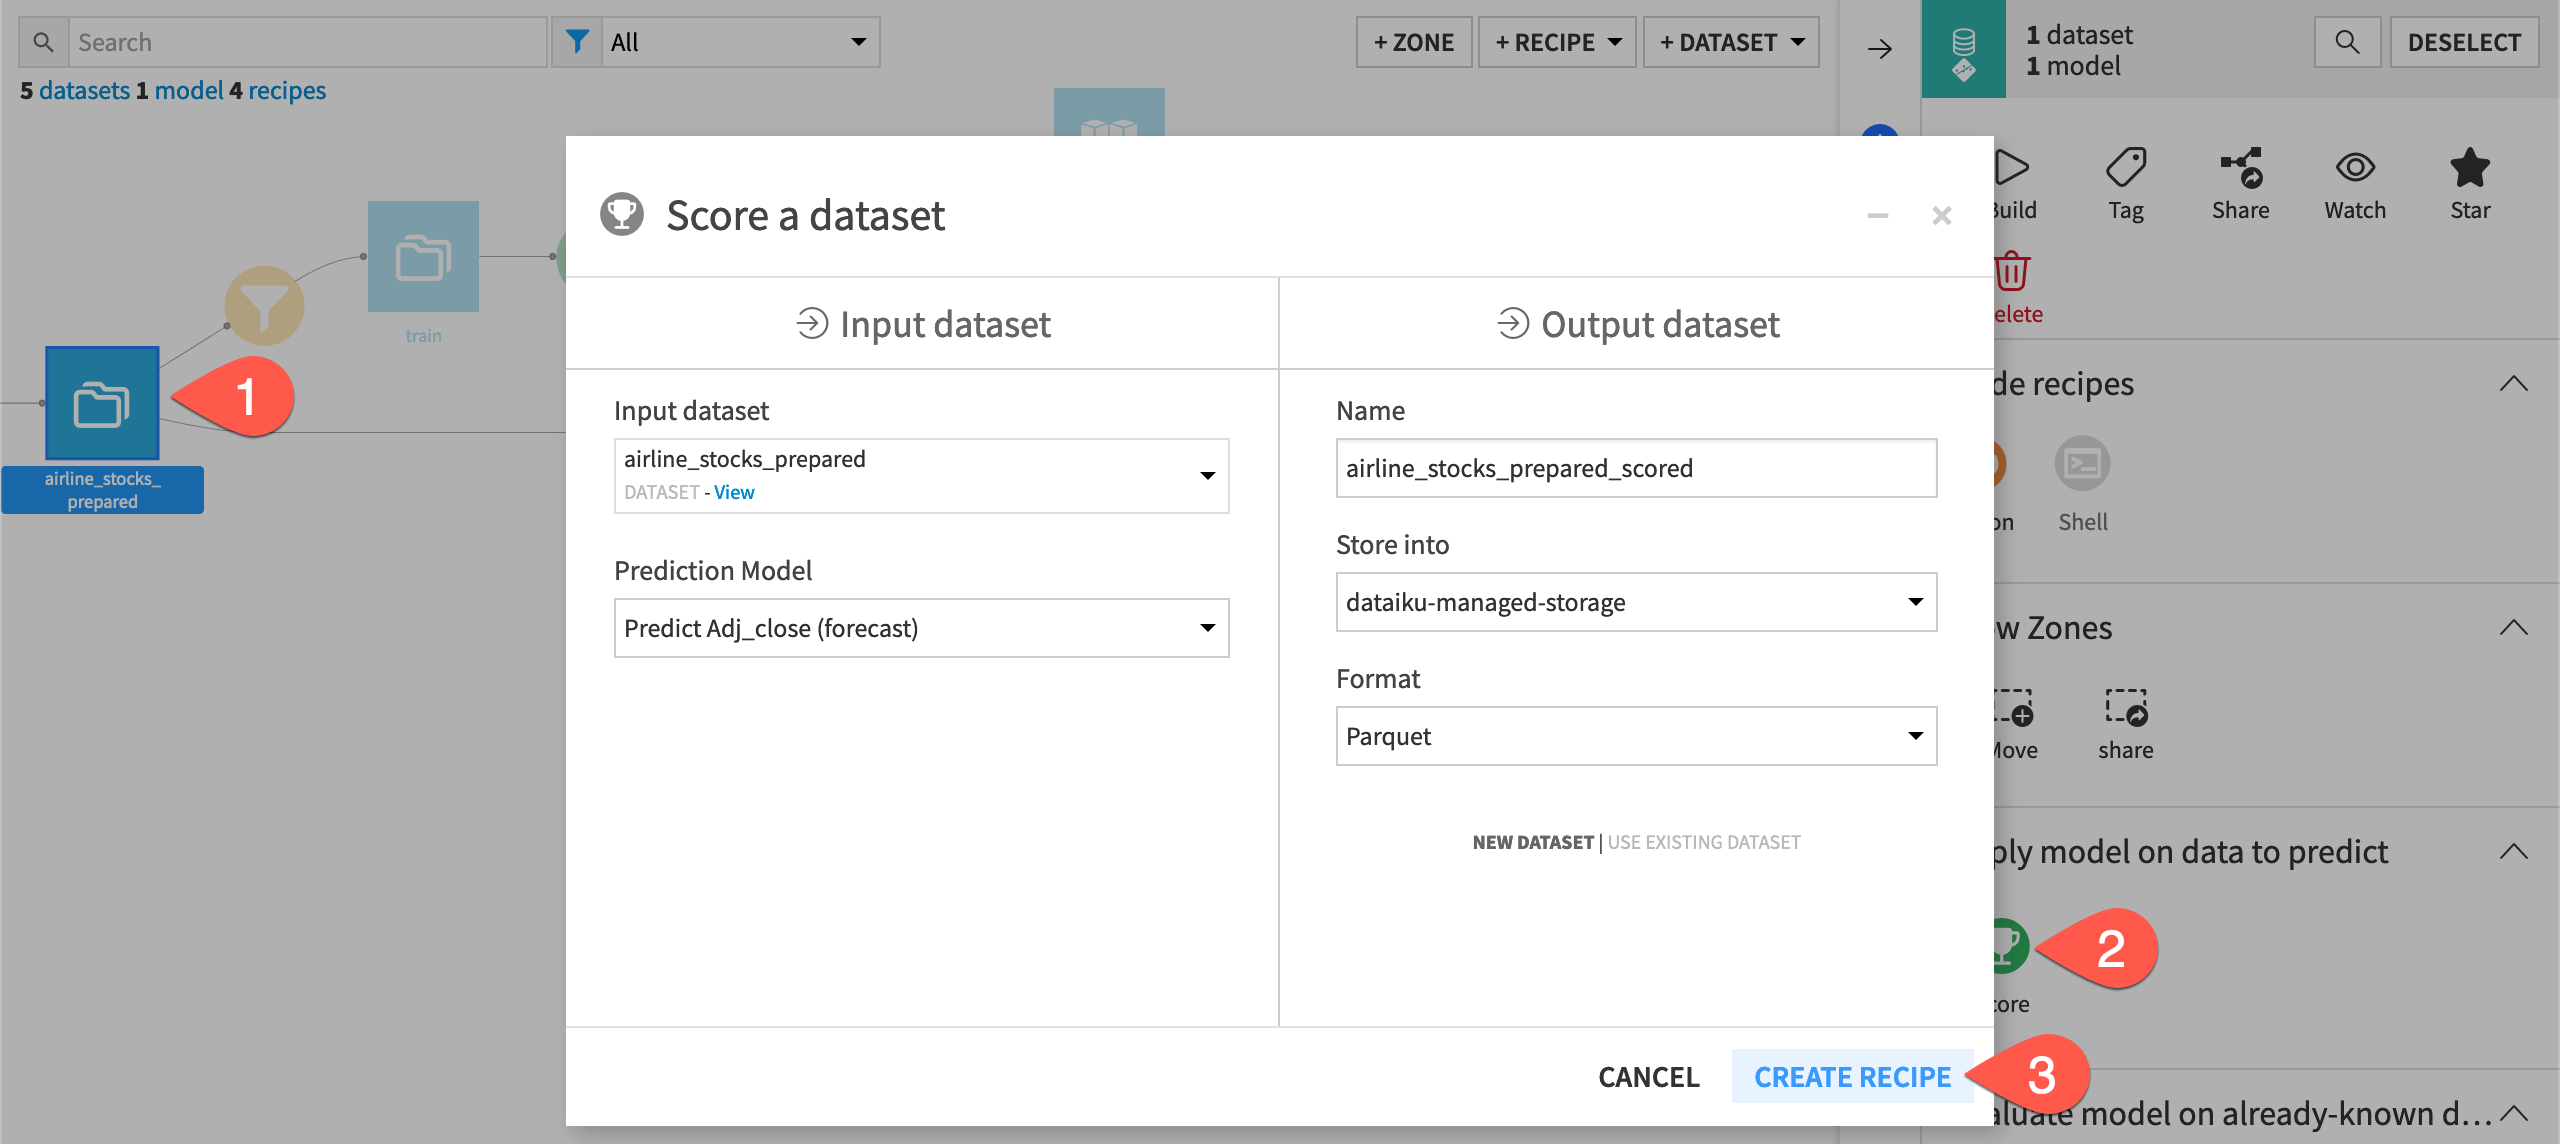Click the Build play icon

point(2012,168)
